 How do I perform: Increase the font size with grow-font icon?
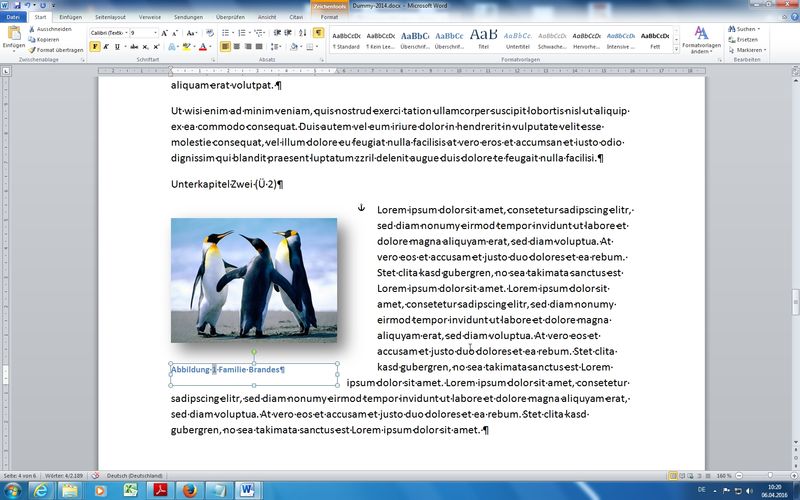[164, 33]
